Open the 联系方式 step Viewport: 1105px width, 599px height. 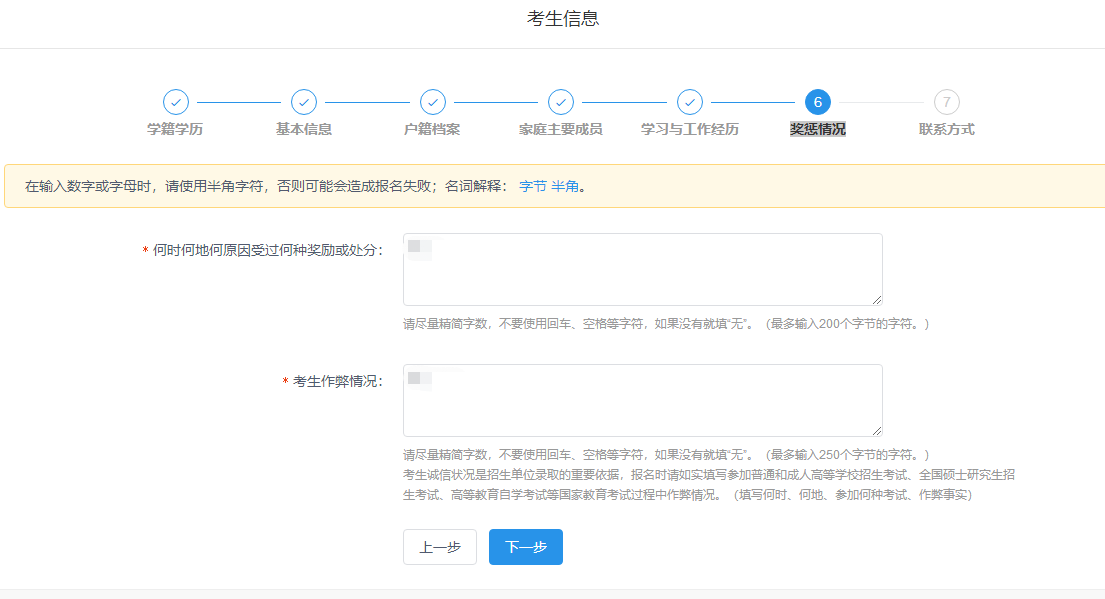click(945, 129)
